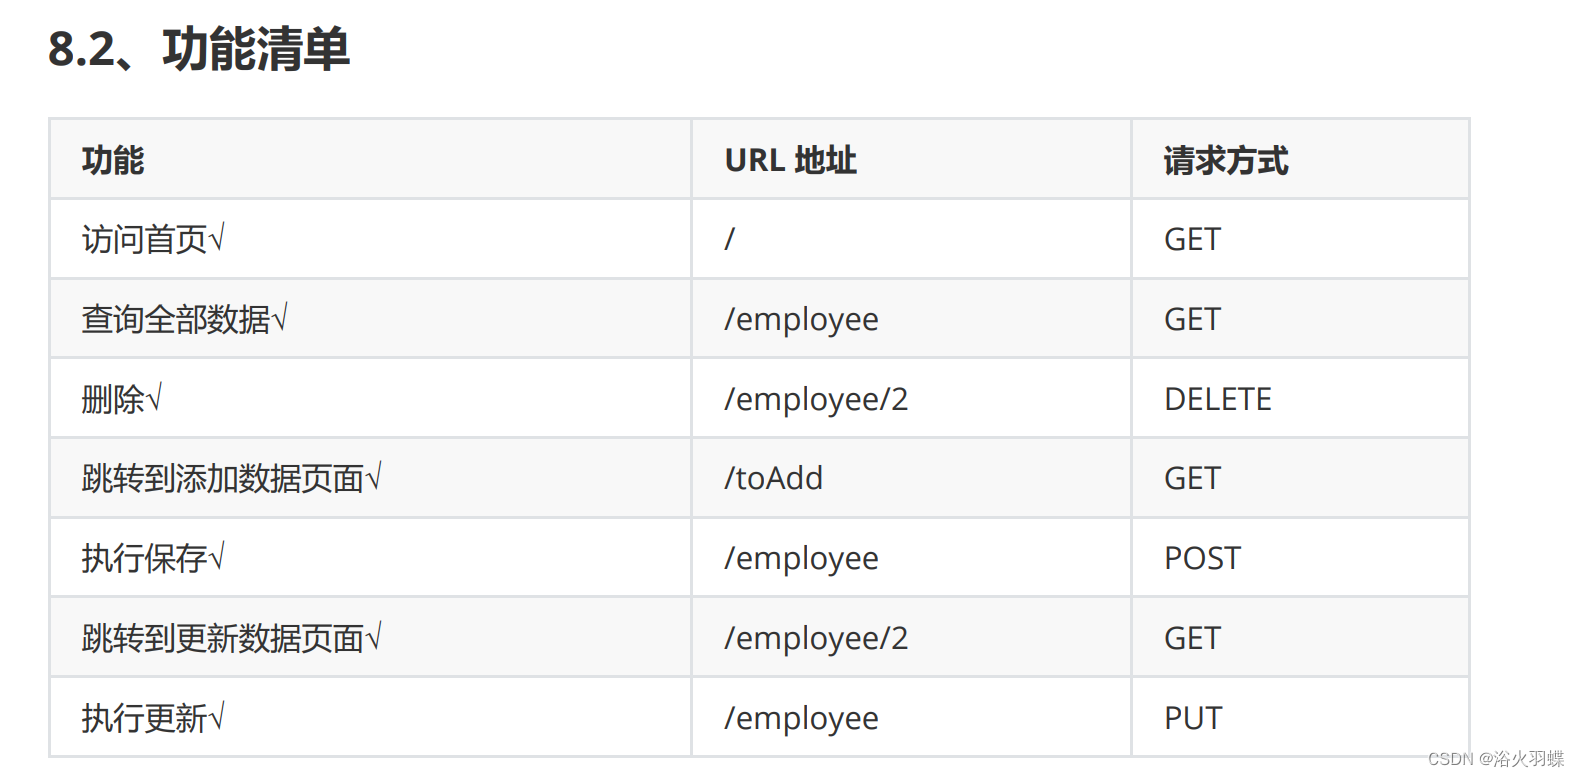This screenshot has height=777, width=1580.
Task: Click the 删除√ function cell
Action: point(121,399)
